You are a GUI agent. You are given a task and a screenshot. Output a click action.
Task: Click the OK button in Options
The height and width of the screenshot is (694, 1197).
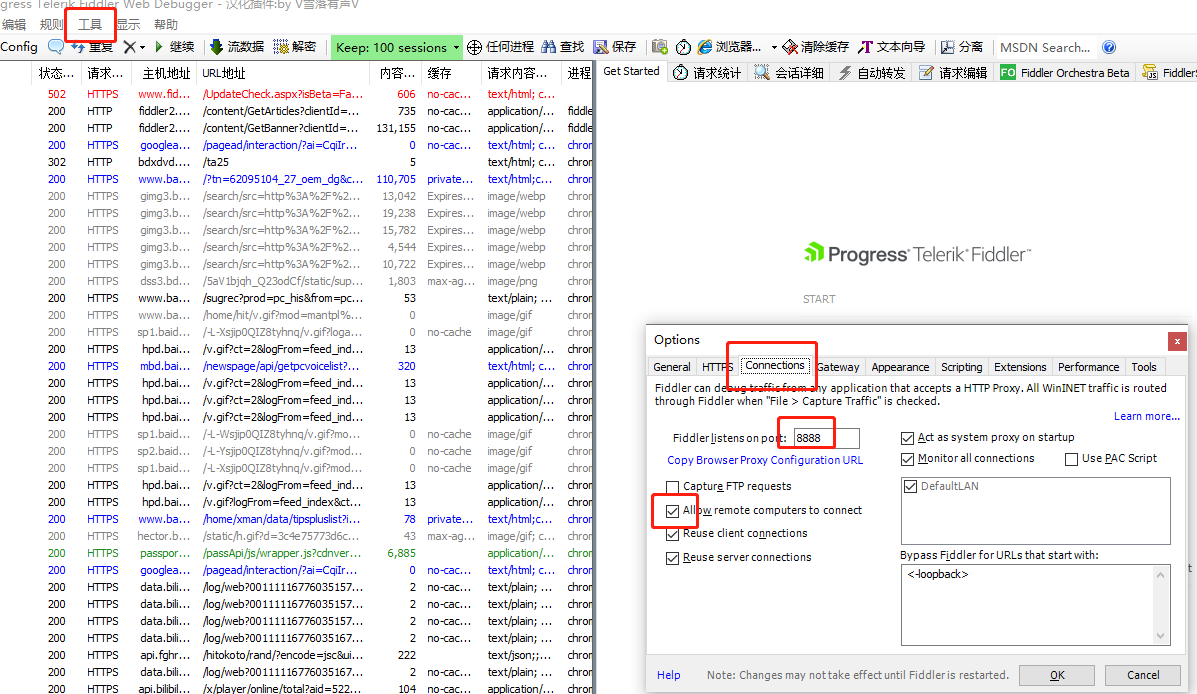1057,675
